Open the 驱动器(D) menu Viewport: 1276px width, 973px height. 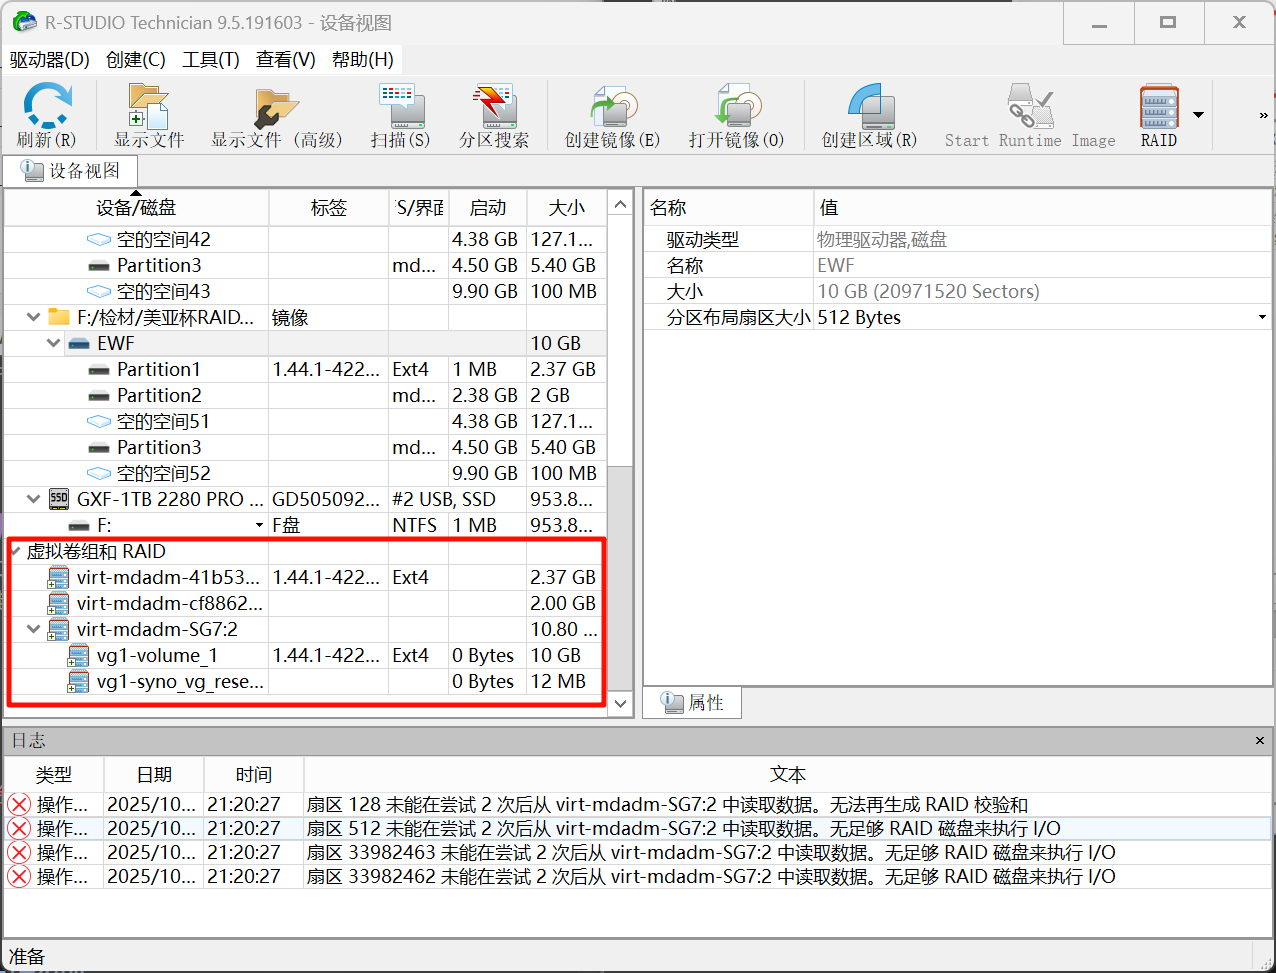click(50, 60)
